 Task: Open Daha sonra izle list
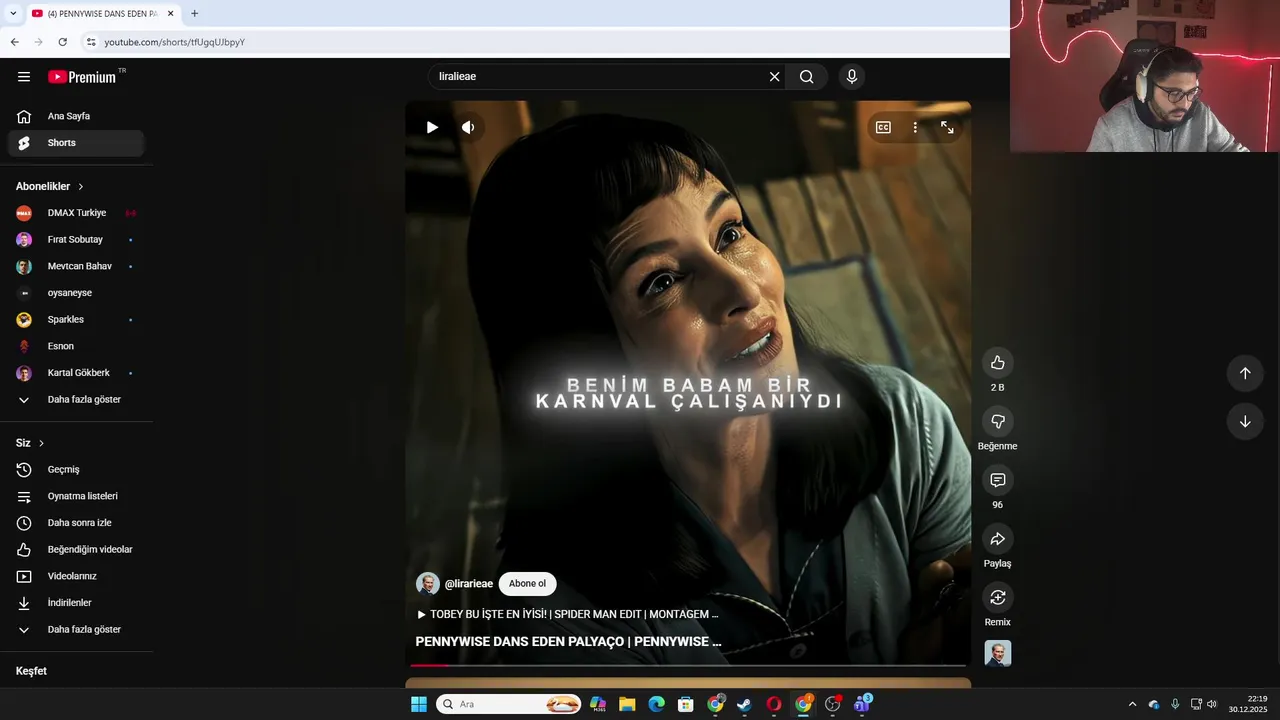click(x=76, y=523)
